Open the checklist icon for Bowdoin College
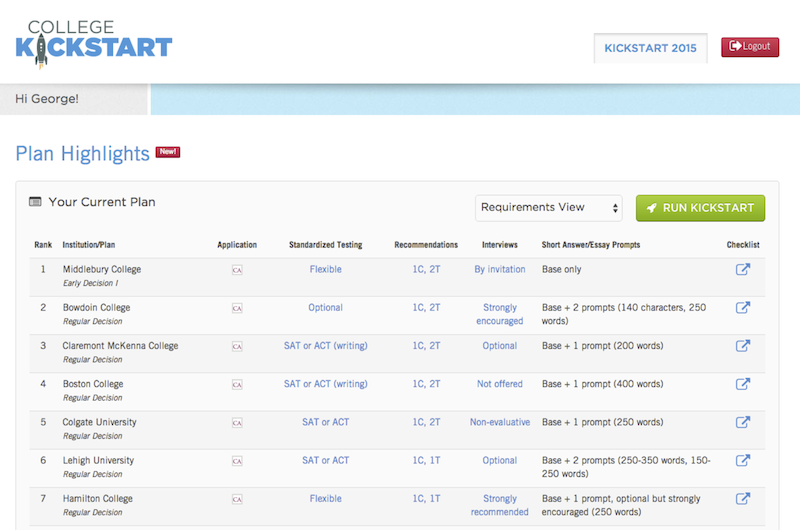Screen dimensions: 800x530 coord(743,307)
